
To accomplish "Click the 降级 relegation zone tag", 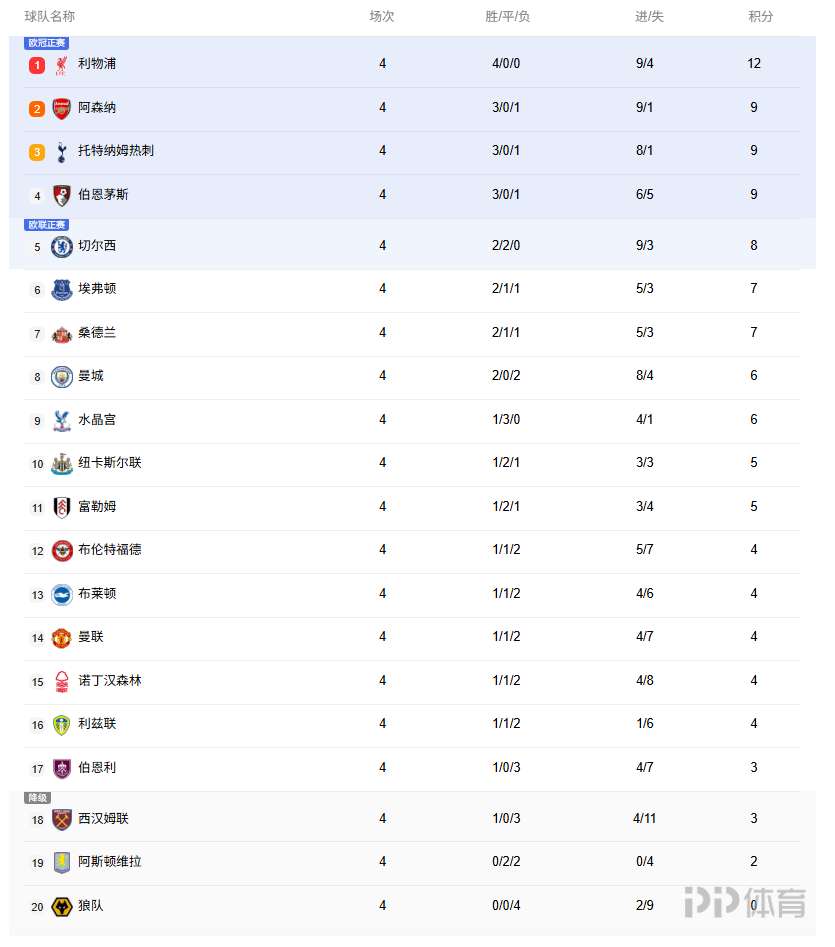I will (x=37, y=798).
